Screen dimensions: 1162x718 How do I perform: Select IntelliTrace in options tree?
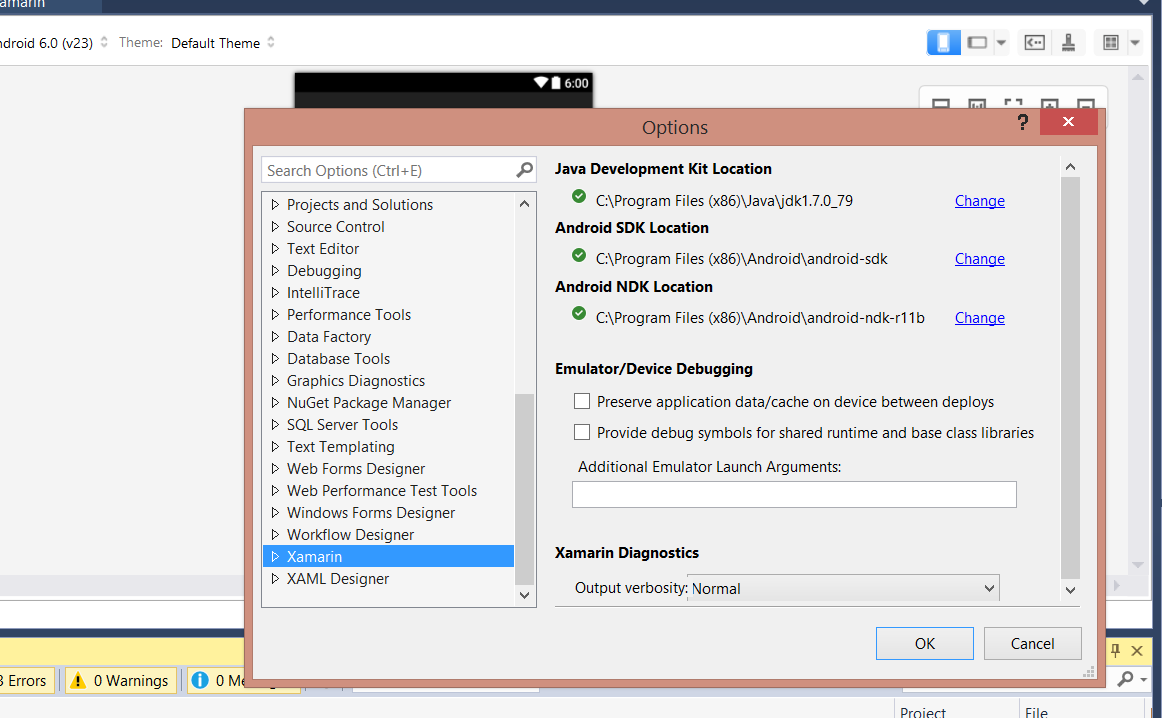[323, 293]
